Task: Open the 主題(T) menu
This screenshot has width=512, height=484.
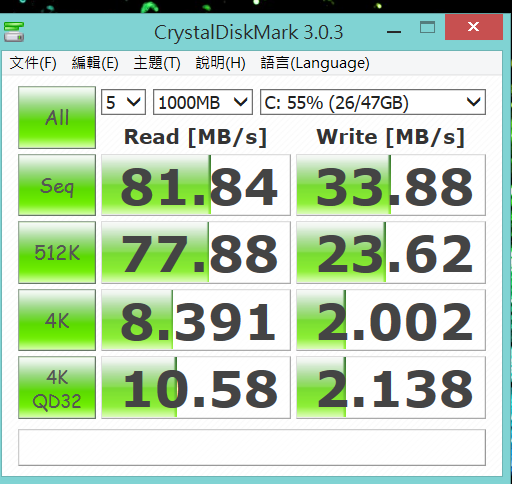Action: (x=157, y=63)
